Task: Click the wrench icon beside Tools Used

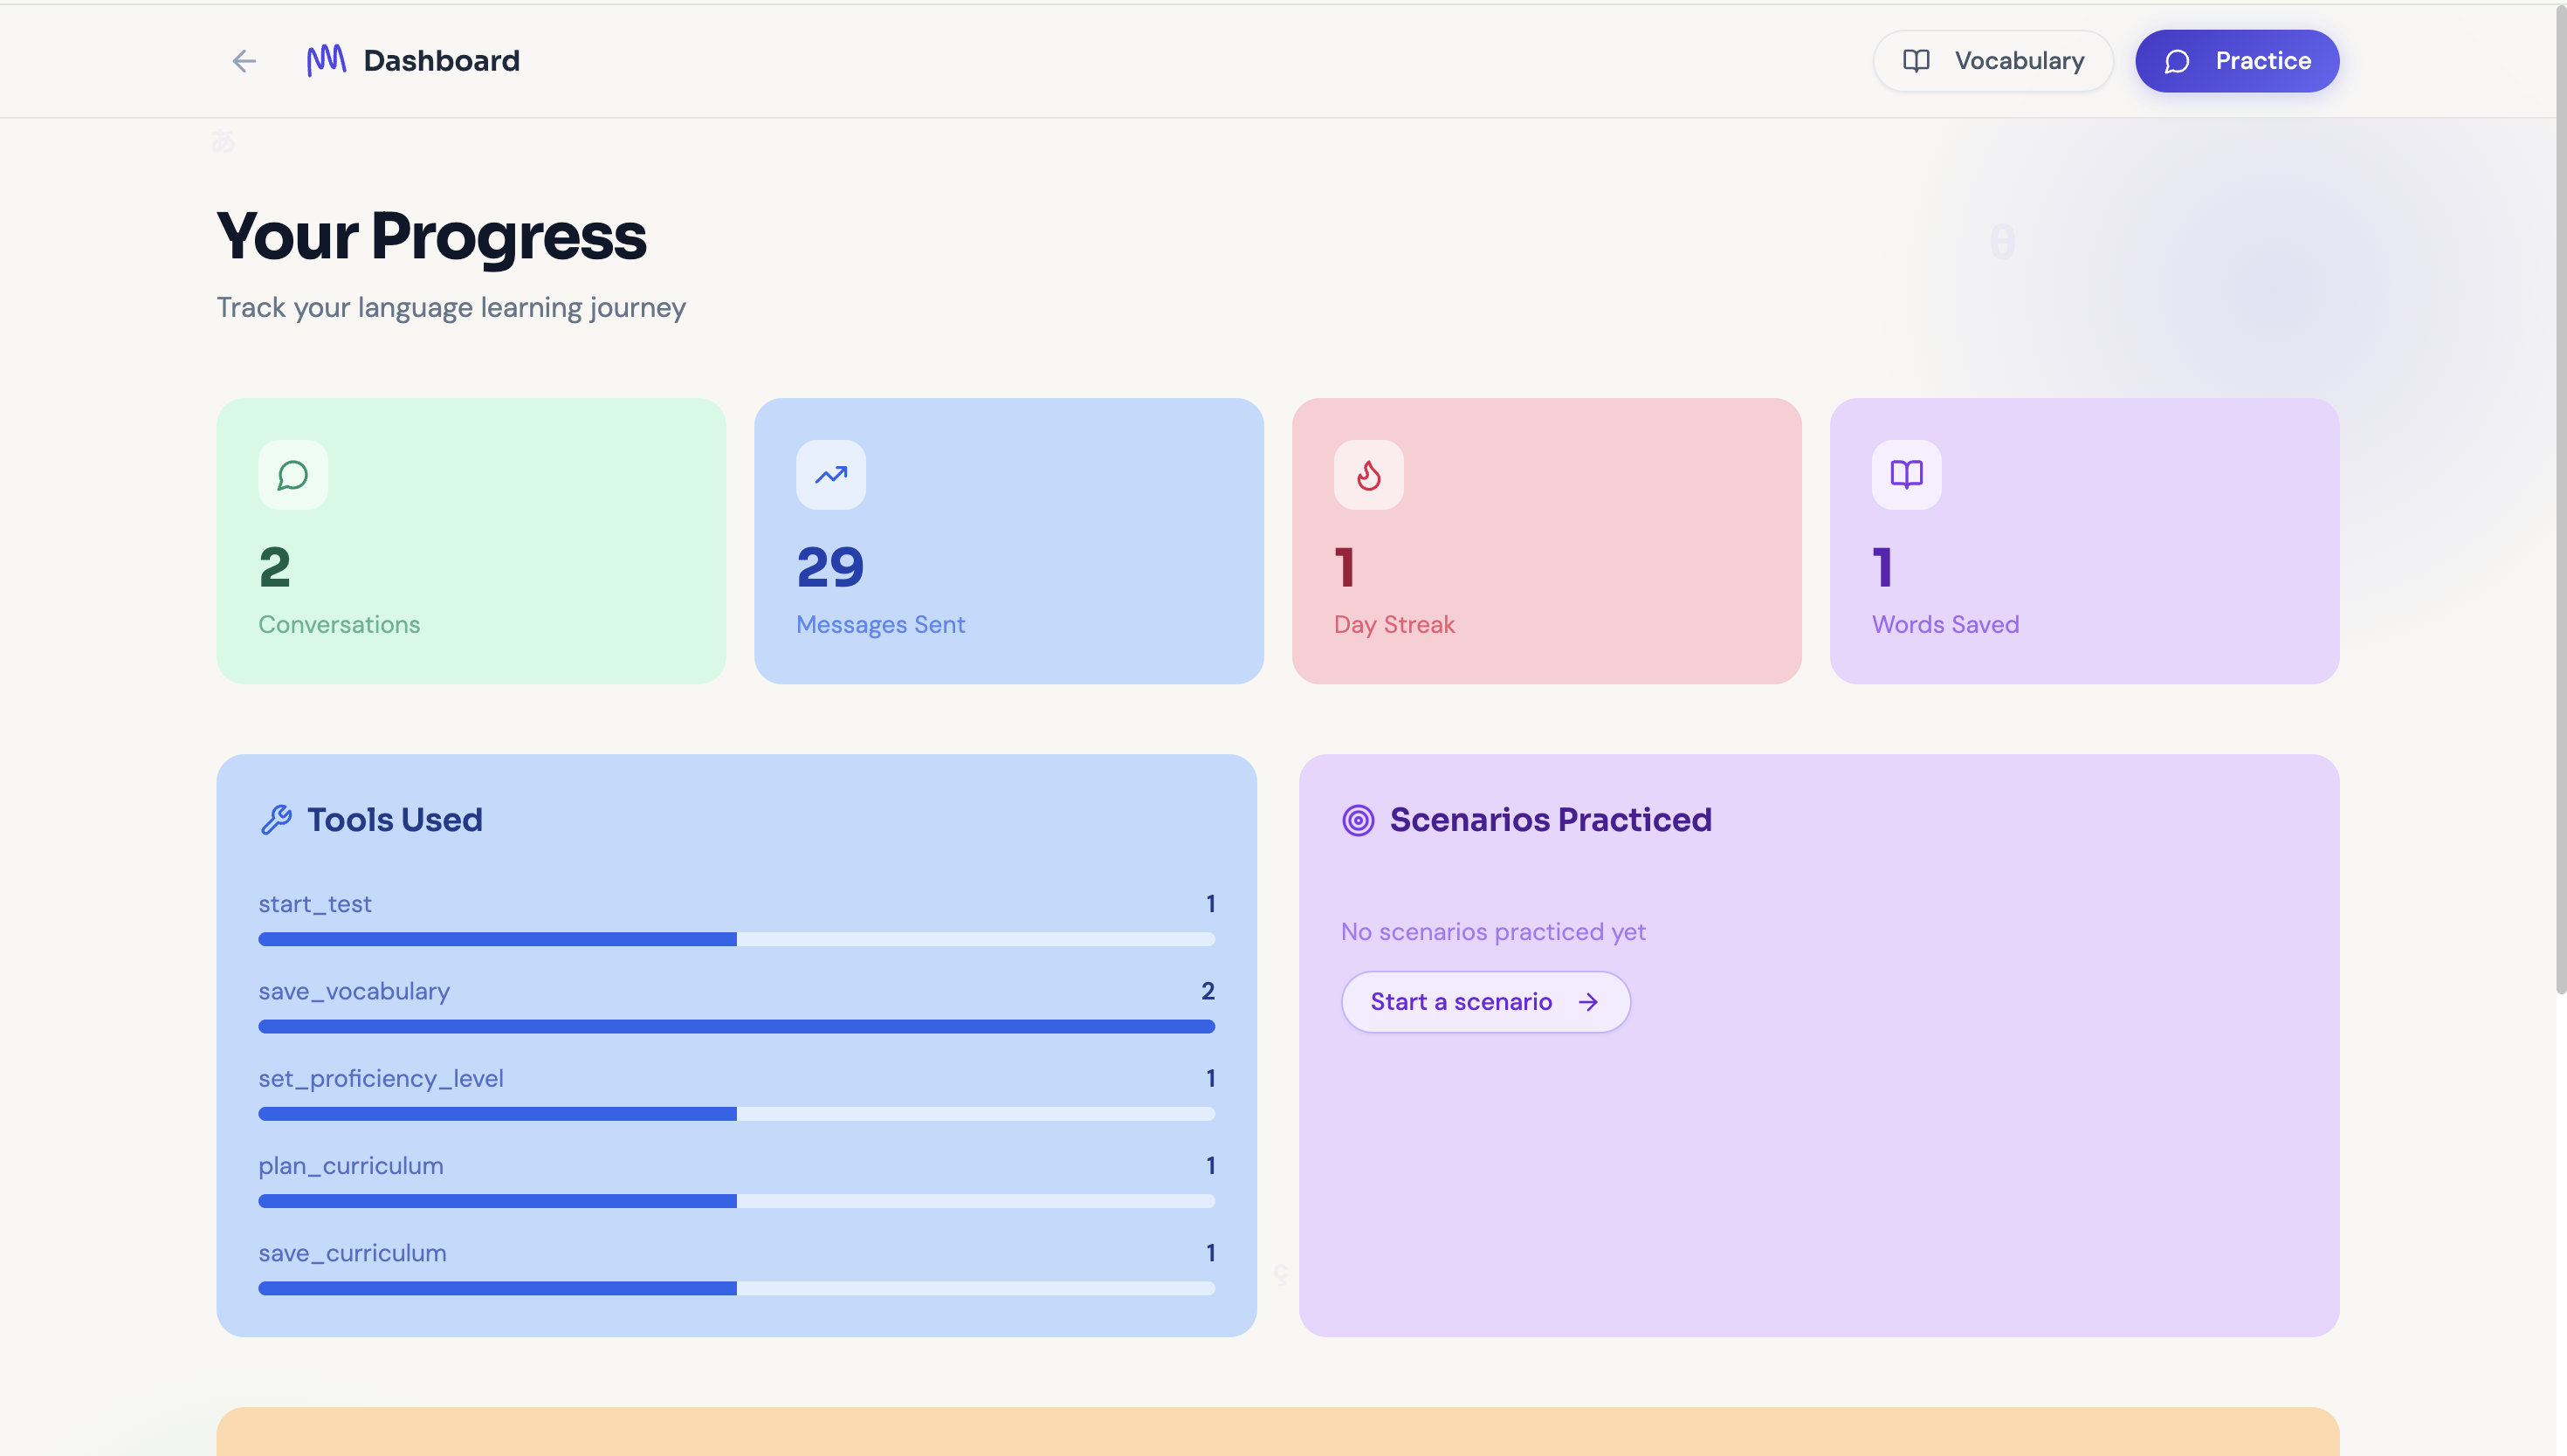Action: (277, 819)
